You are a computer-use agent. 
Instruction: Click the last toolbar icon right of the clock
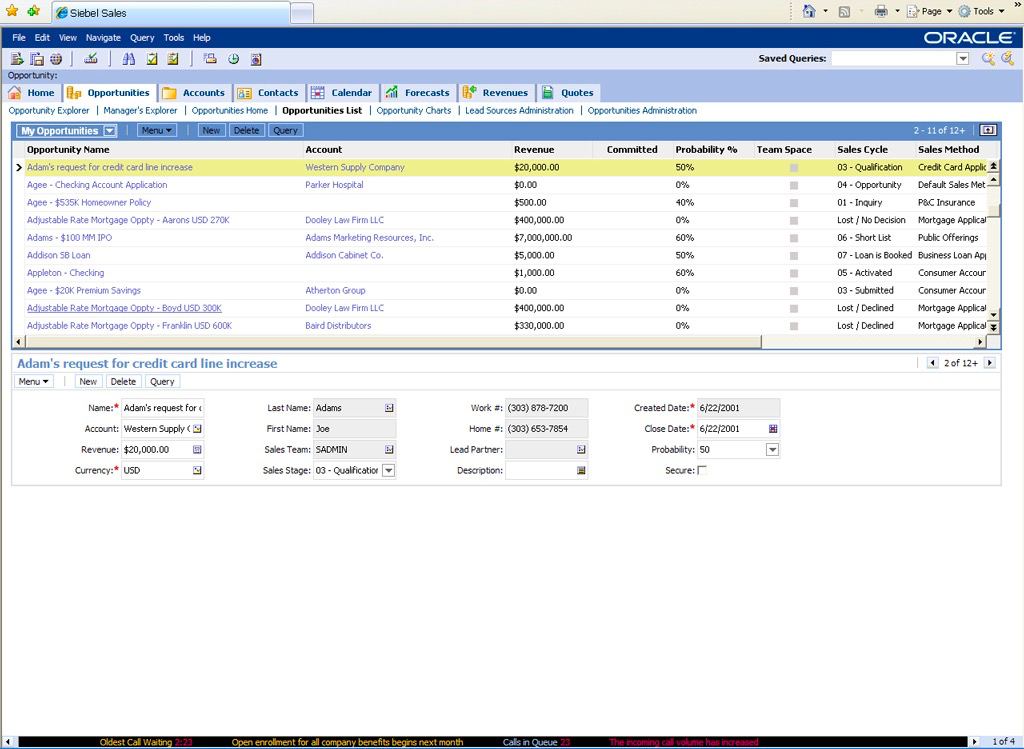[256, 59]
